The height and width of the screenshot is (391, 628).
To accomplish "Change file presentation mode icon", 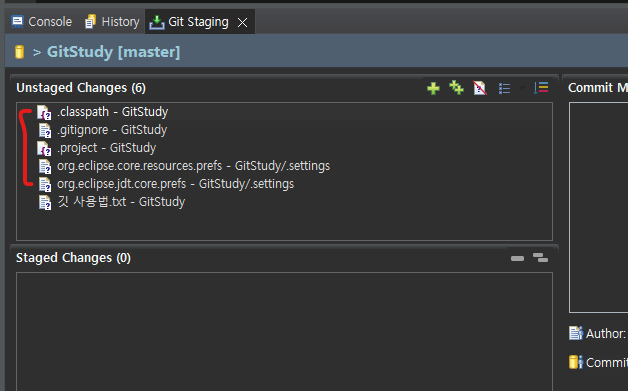I will 504,88.
